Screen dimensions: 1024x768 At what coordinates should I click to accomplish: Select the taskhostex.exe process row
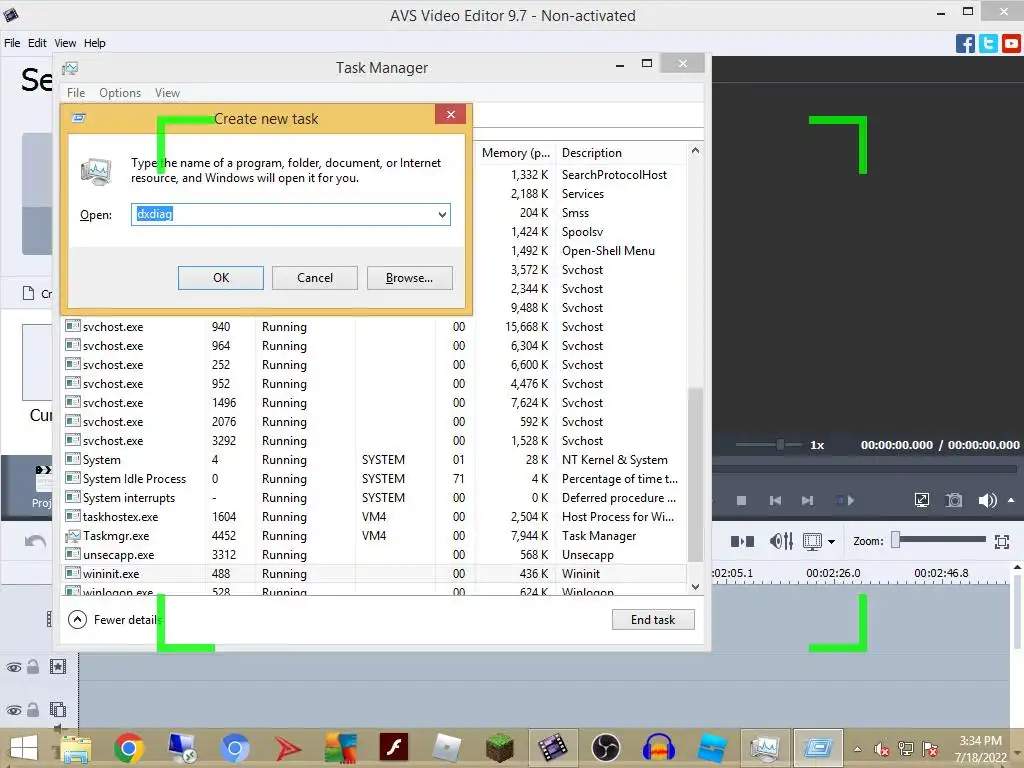click(x=375, y=517)
